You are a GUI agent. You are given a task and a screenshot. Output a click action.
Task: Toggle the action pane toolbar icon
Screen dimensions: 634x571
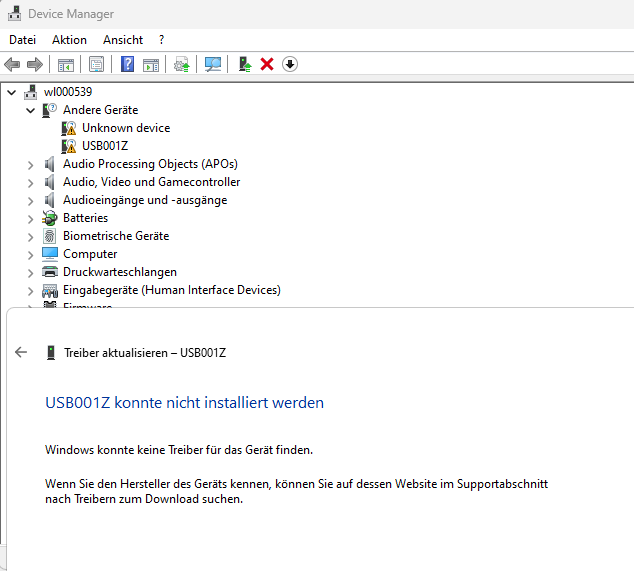151,64
